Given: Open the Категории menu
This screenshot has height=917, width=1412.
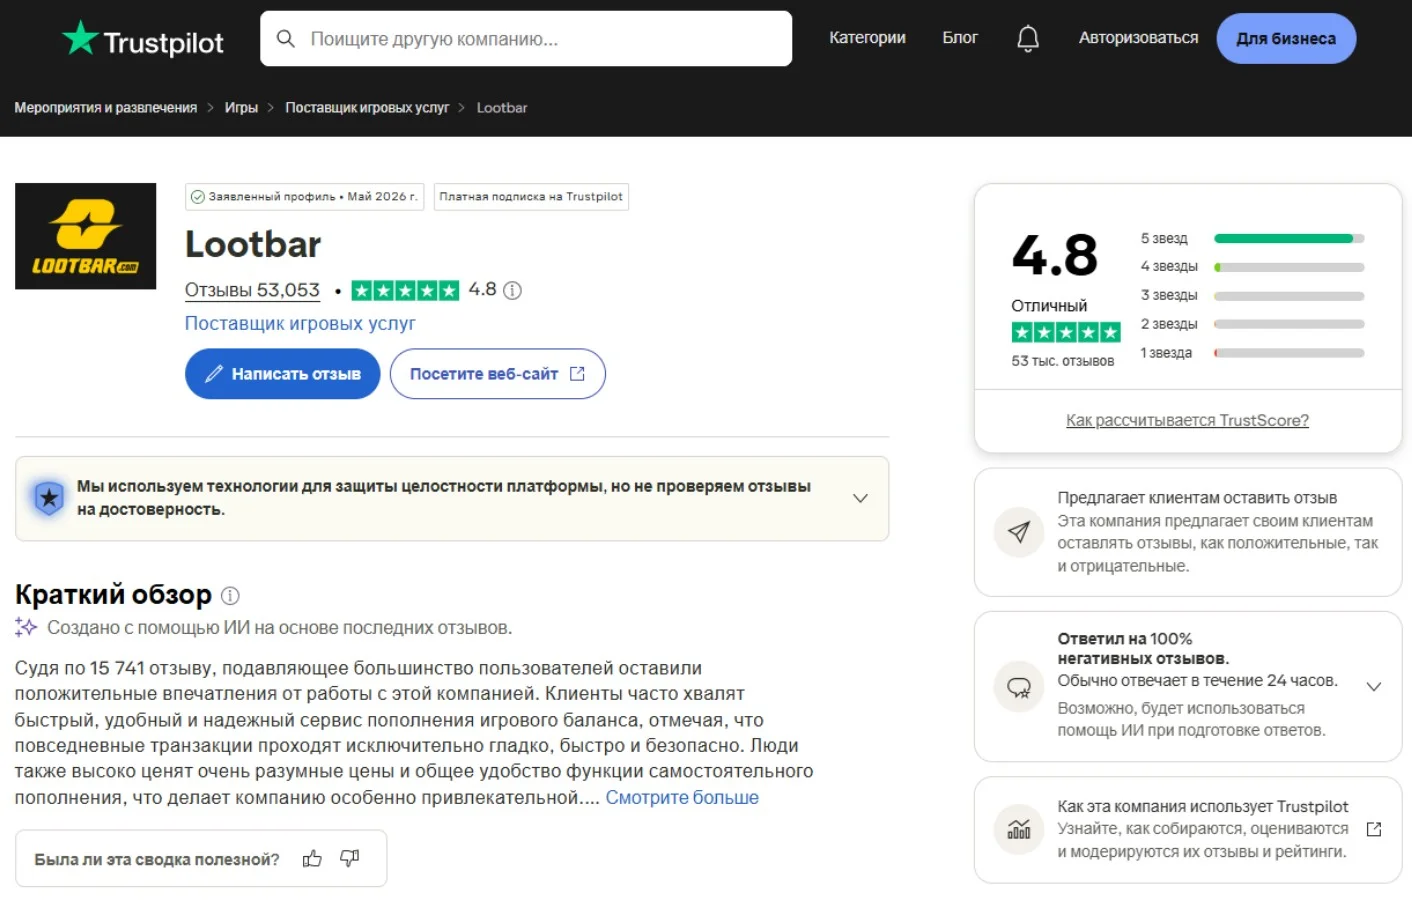Looking at the screenshot, I should click(867, 38).
